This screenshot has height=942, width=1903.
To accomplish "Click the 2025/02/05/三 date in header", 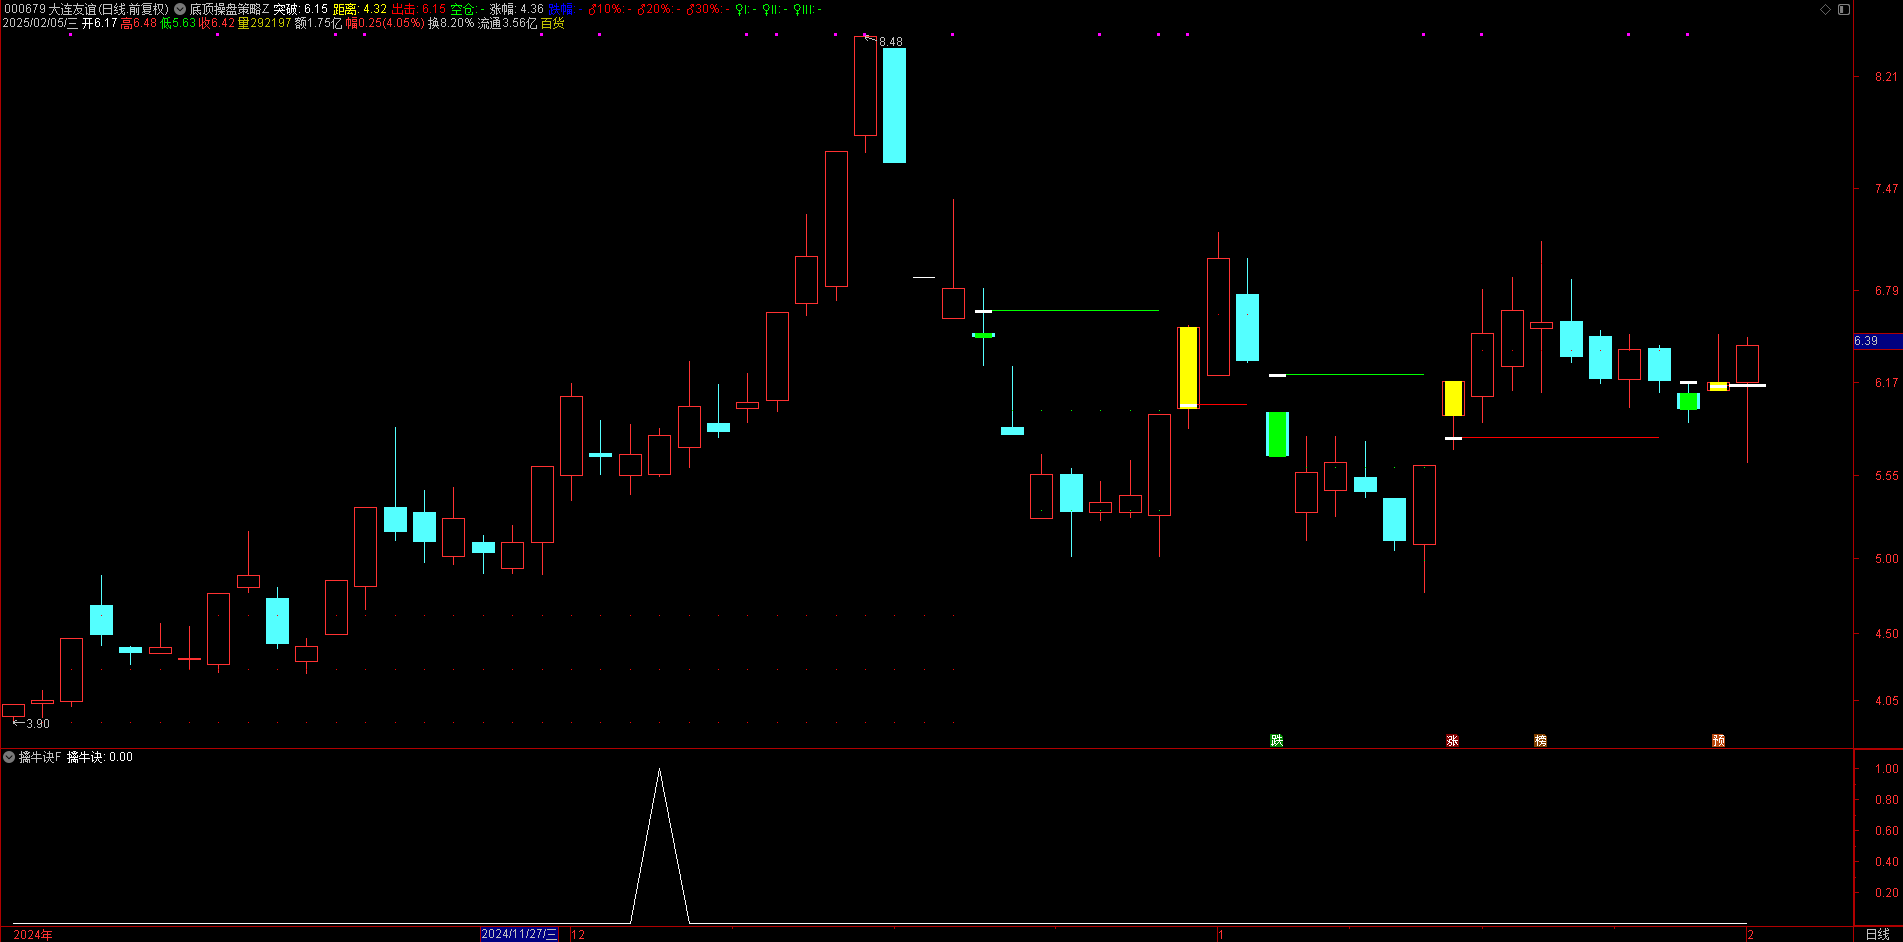I will (40, 23).
